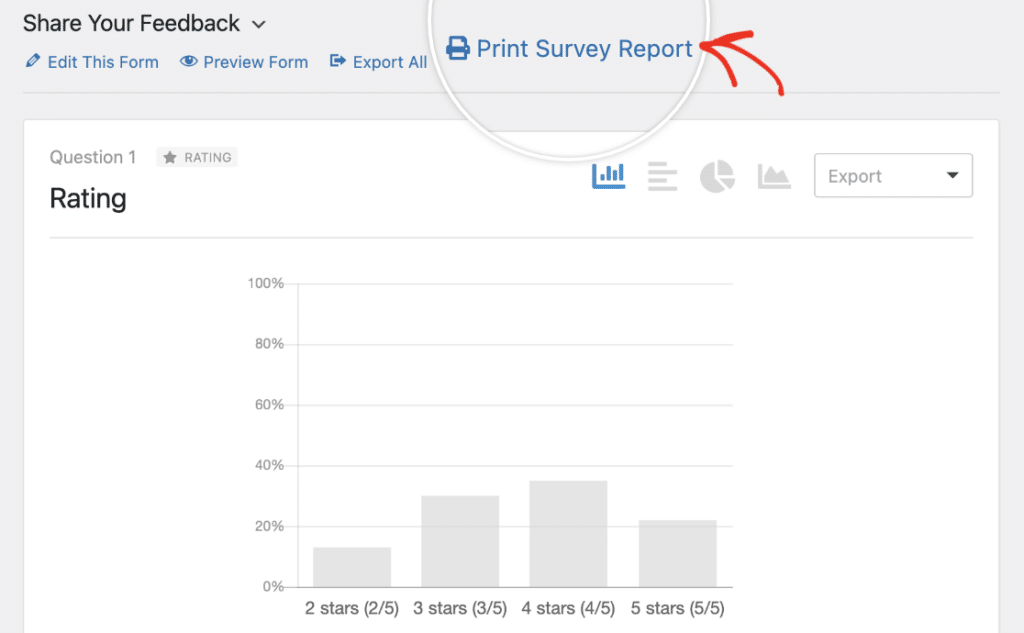Open the Export dropdown menu
The image size is (1024, 633).
point(893,175)
